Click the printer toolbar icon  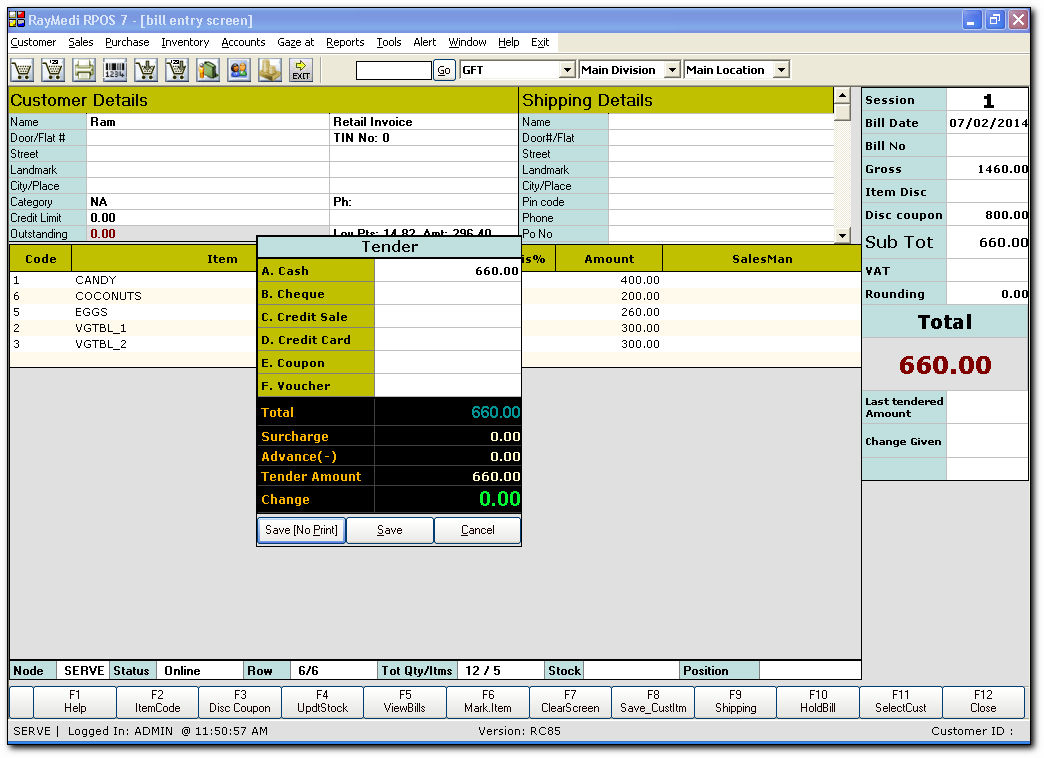pos(84,70)
